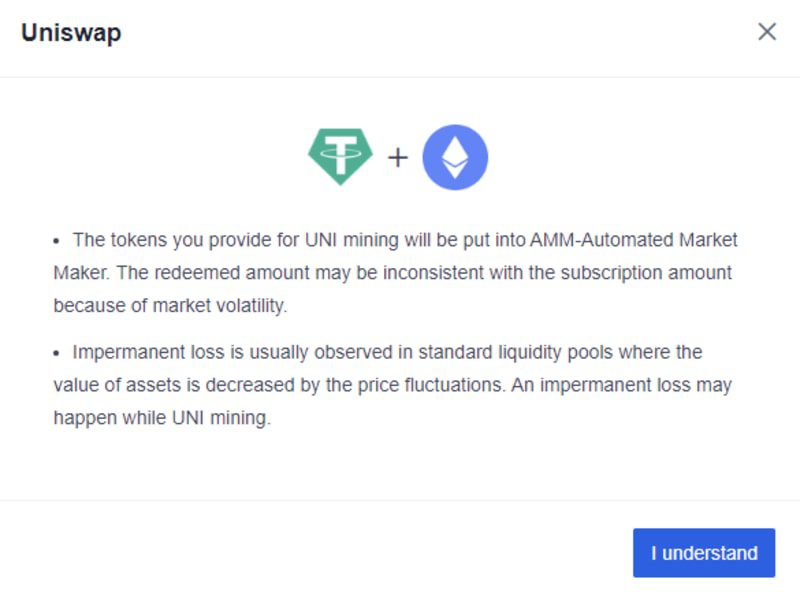Click the first bullet point dot
800x594 pixels.
coord(57,241)
